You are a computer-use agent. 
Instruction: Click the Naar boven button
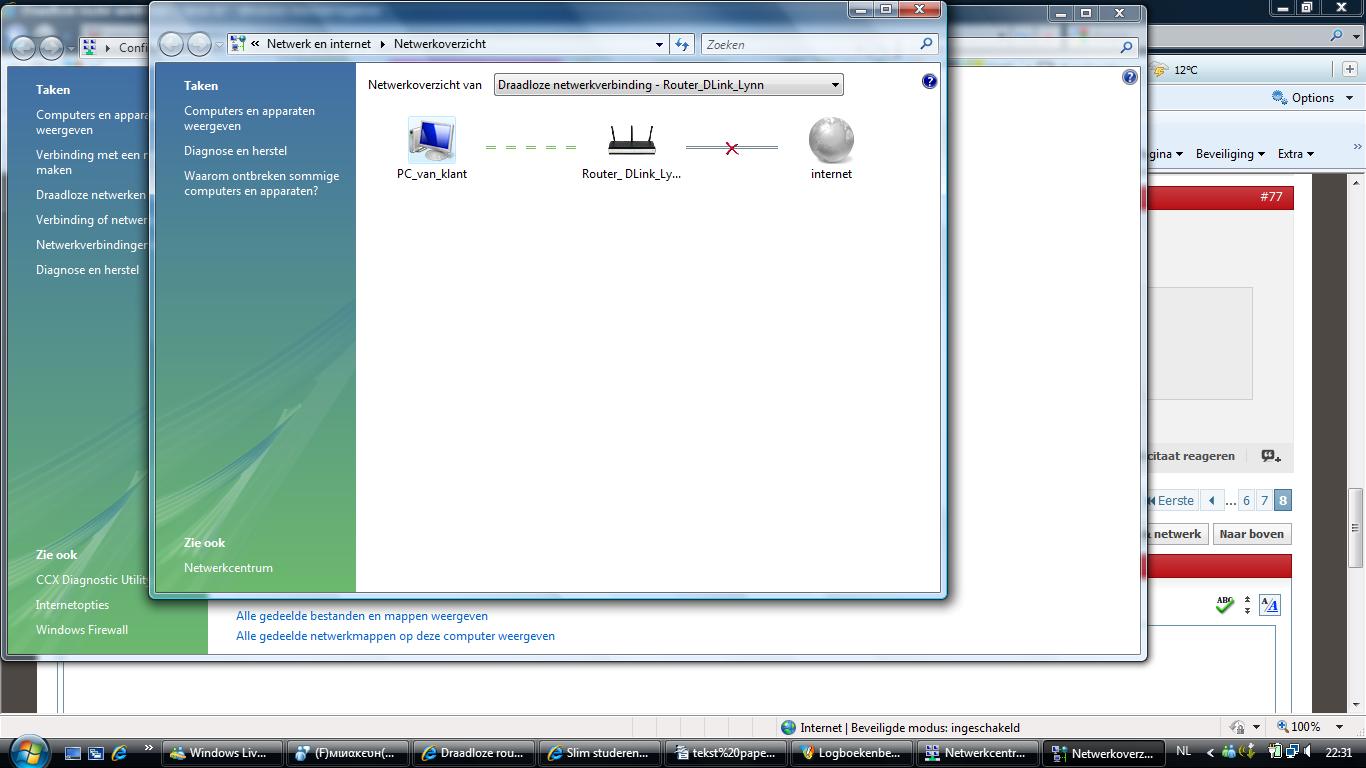(x=1251, y=534)
